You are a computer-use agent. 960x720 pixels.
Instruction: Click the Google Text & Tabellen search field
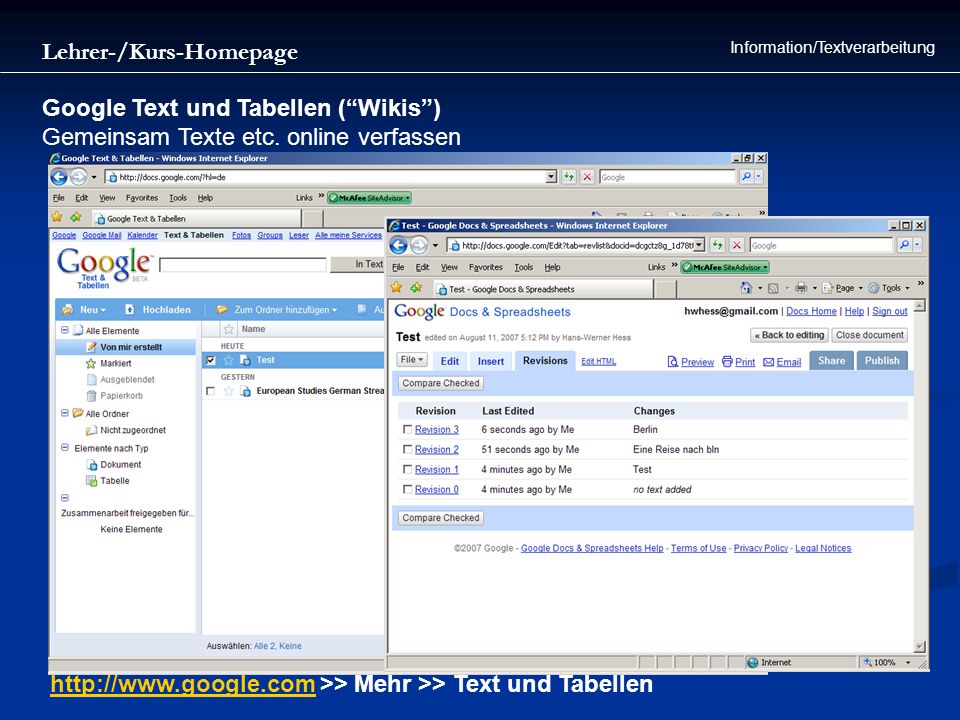[242, 264]
